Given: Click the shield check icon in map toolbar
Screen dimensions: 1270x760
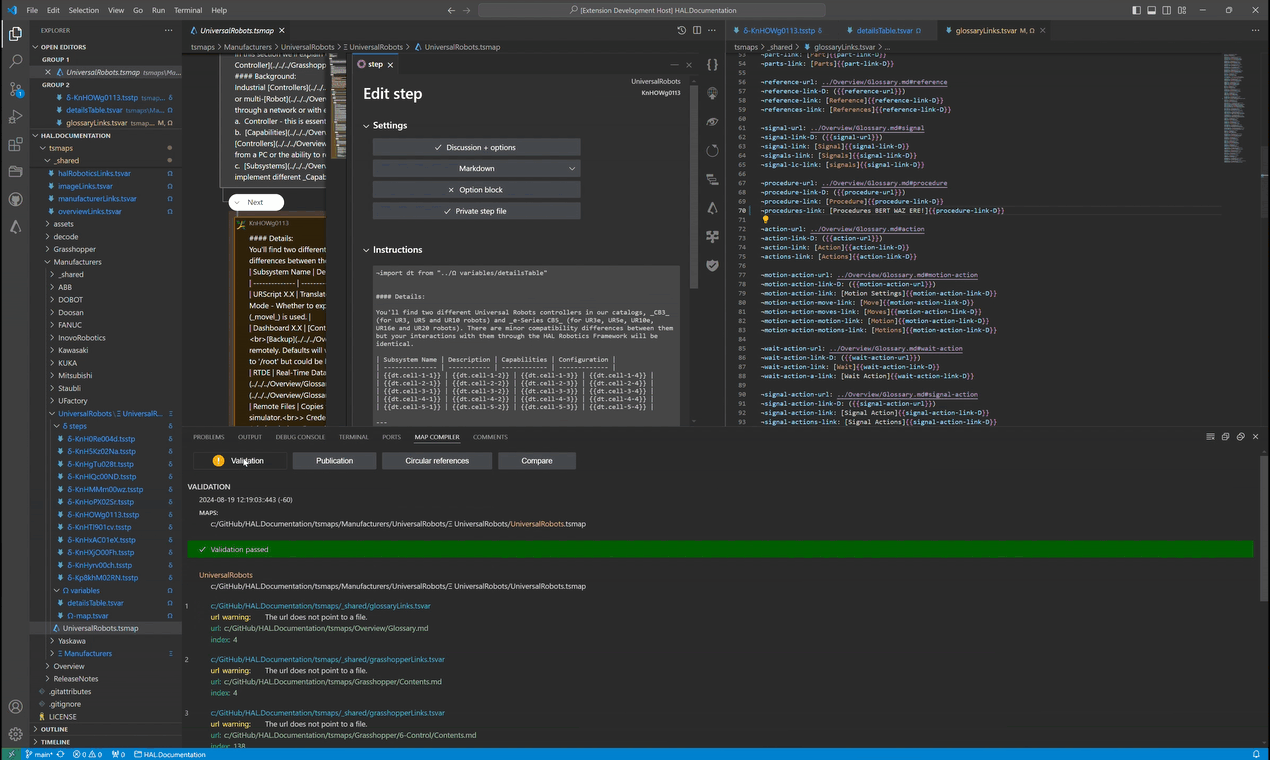Looking at the screenshot, I should pos(712,266).
